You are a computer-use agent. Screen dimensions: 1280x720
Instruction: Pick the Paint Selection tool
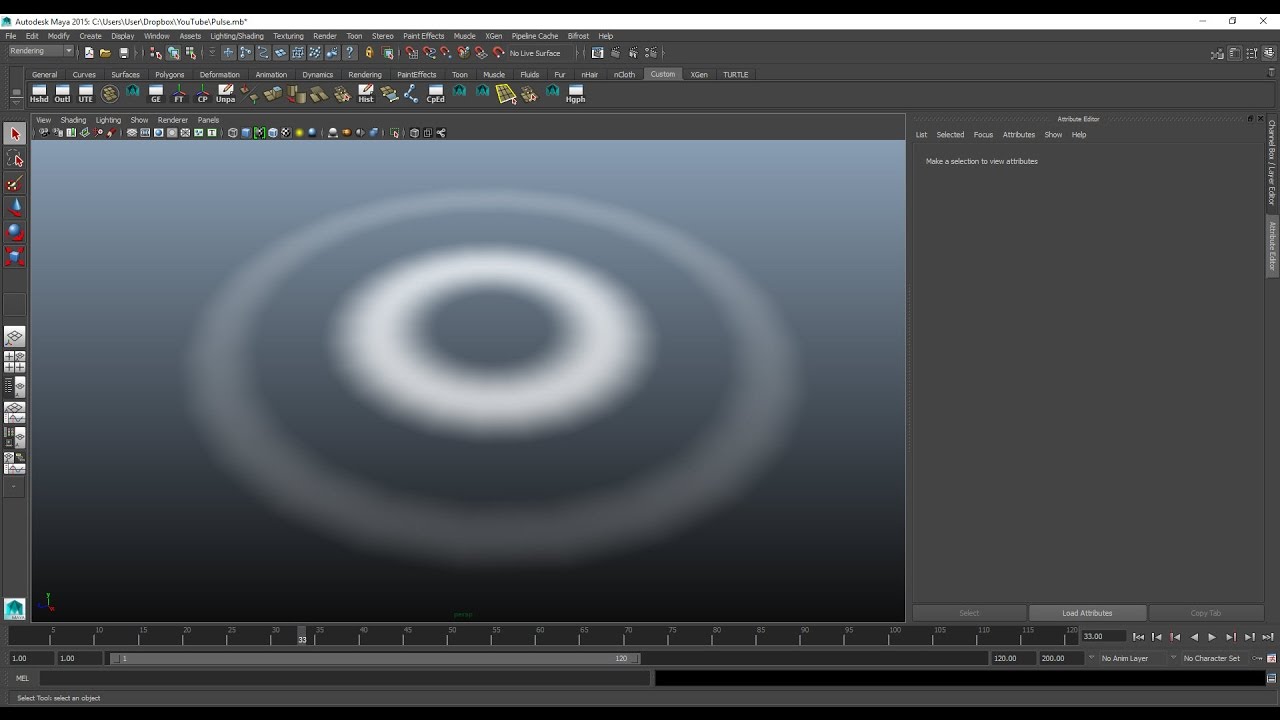[15, 184]
